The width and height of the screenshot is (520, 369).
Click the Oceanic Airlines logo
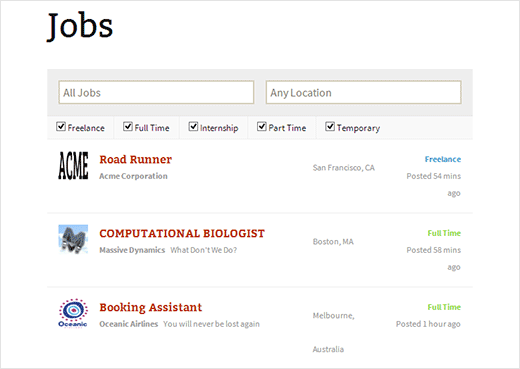click(73, 313)
